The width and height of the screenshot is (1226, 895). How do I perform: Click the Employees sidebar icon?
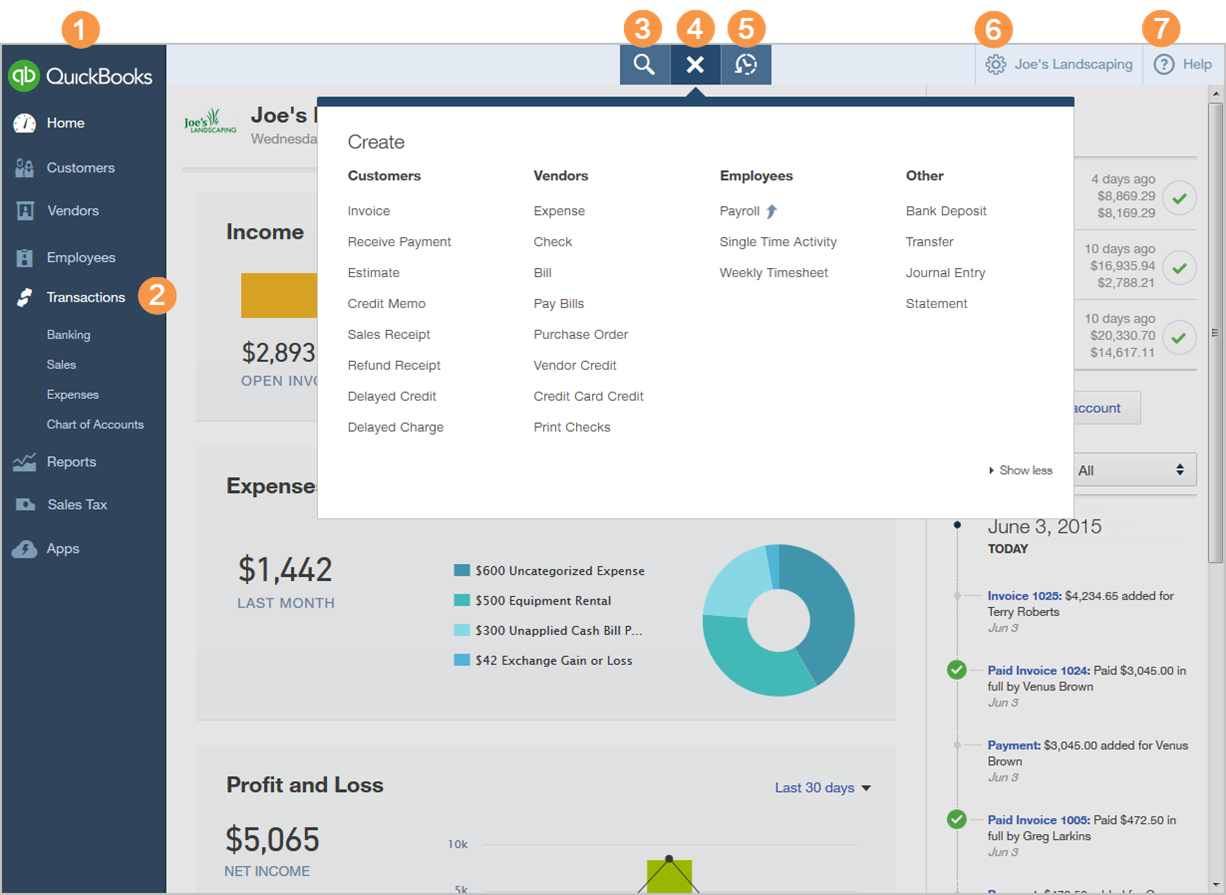coord(24,257)
